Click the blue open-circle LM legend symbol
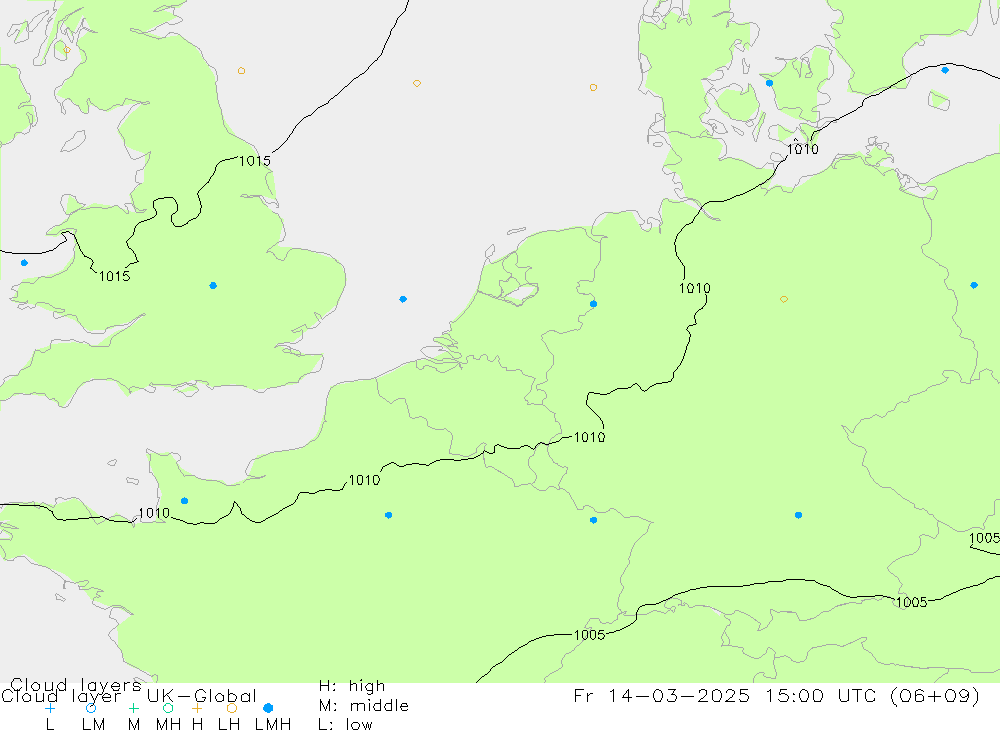 coord(91,708)
